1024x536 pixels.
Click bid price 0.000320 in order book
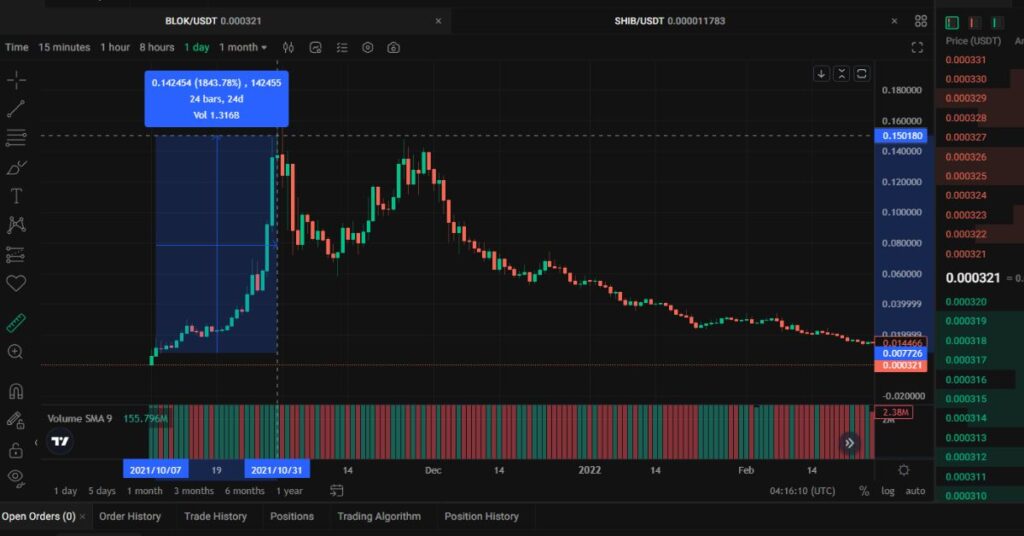pos(966,302)
